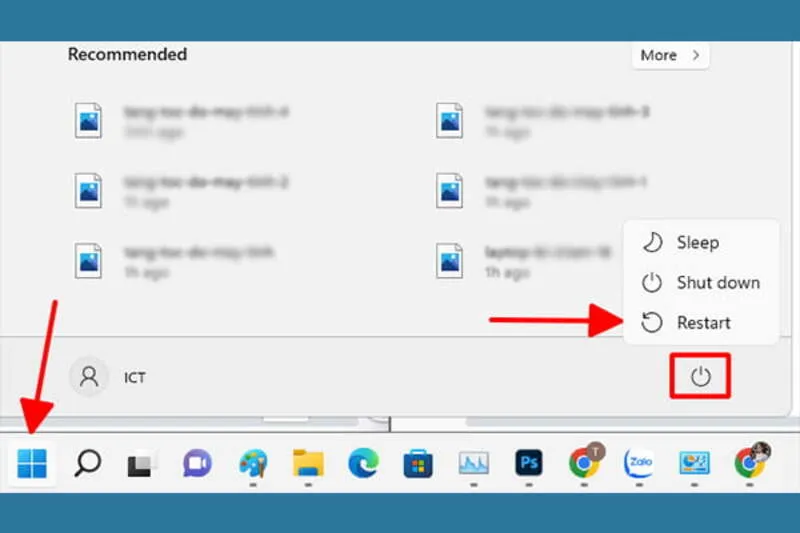800x533 pixels.
Task: Open the blue picture-frame app on the taskbar
Action: click(x=694, y=463)
